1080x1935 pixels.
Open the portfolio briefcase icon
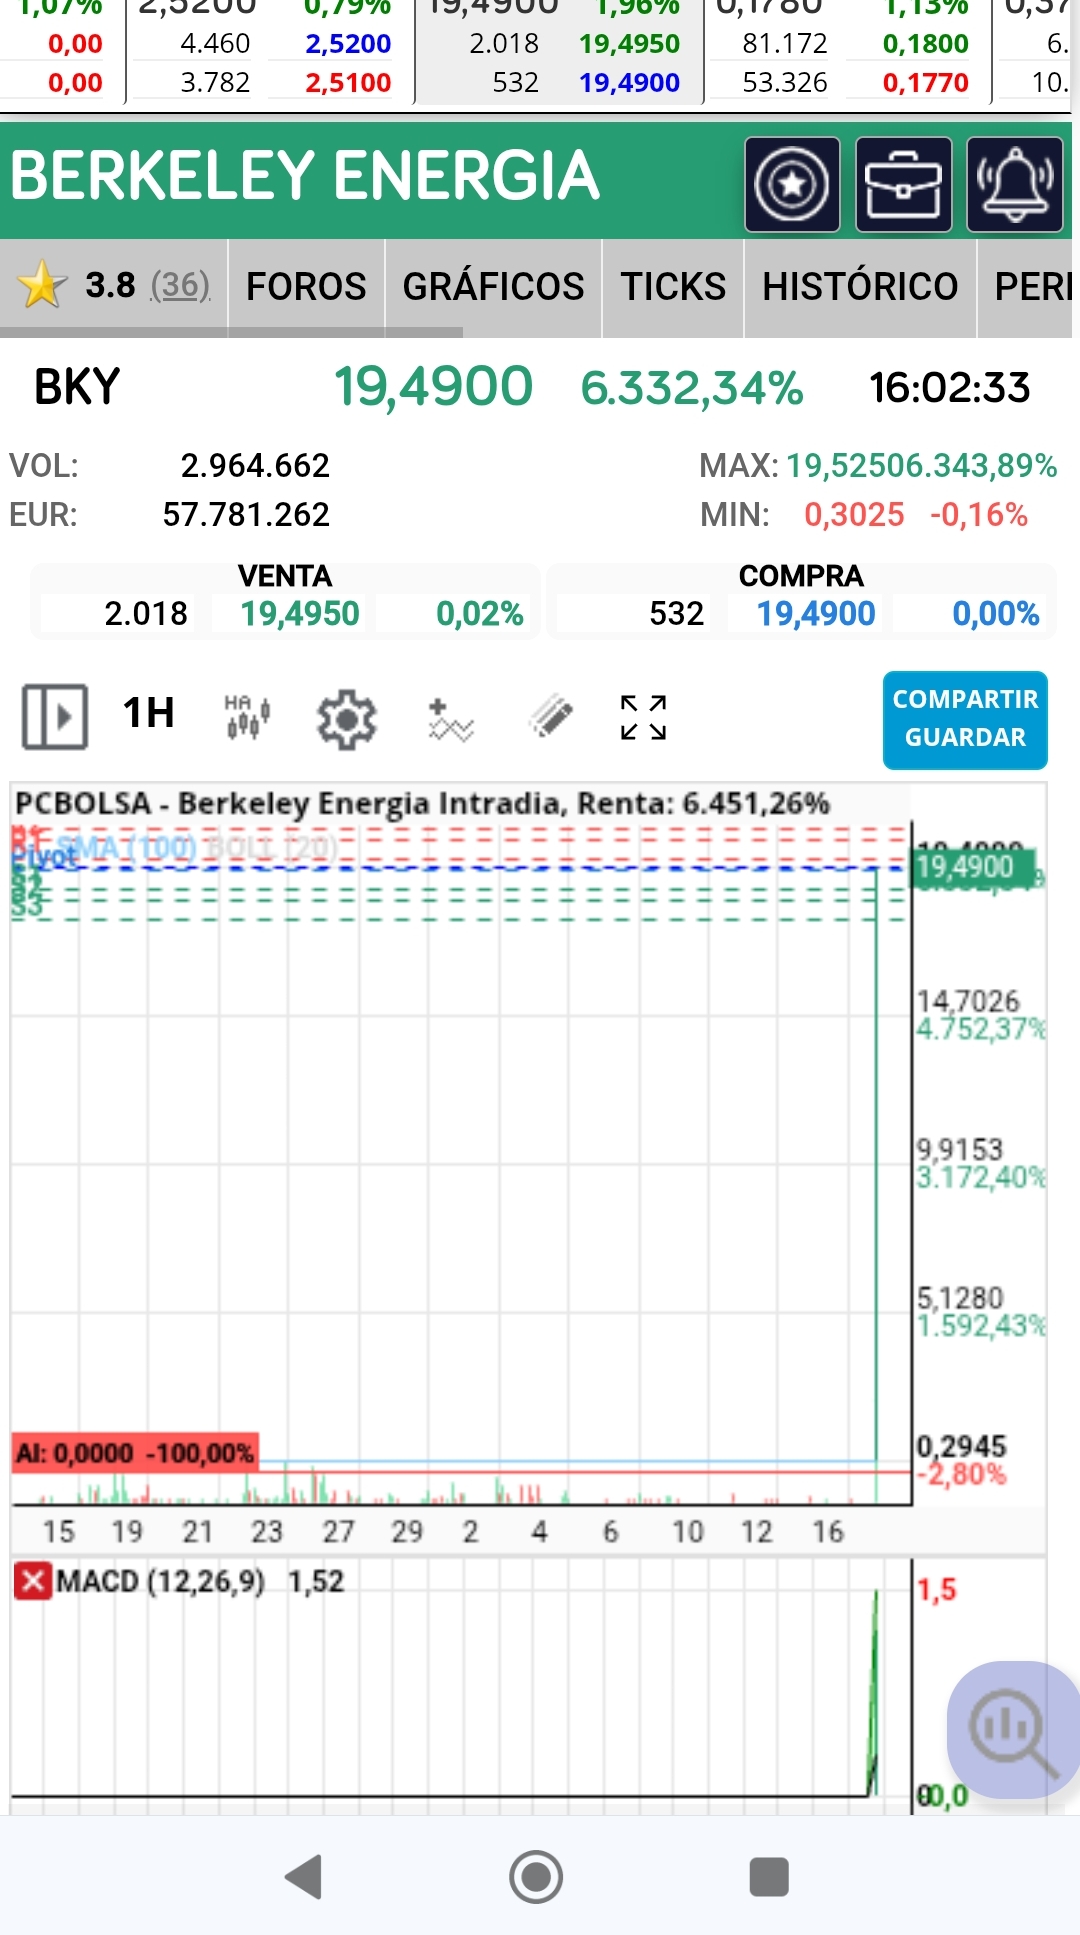[x=903, y=185]
